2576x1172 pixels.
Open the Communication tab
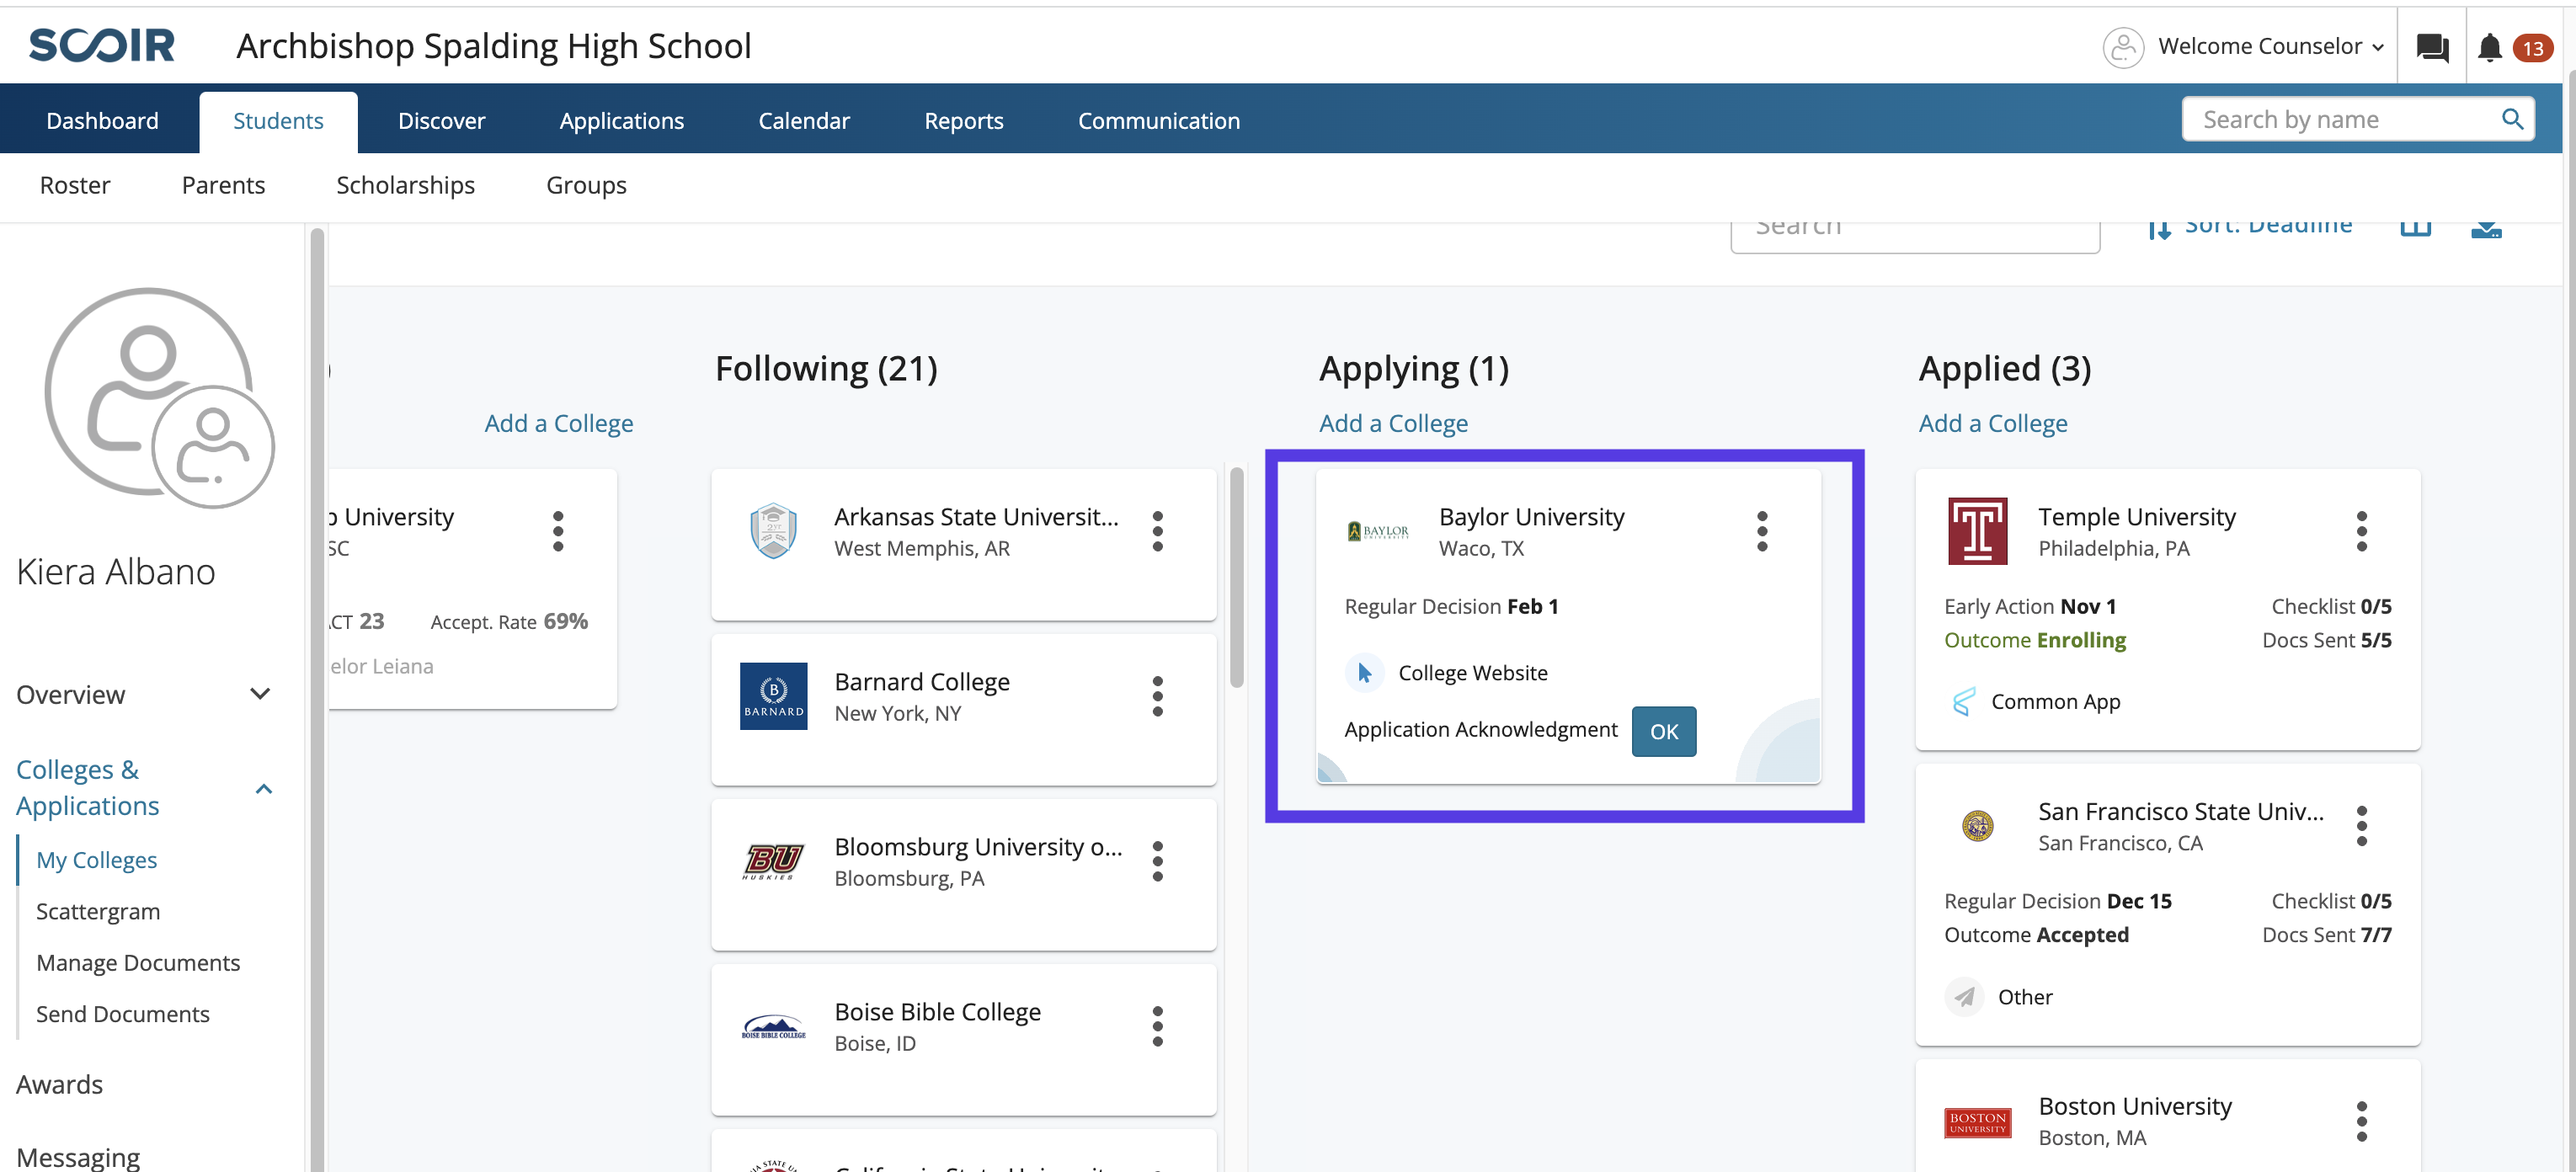(1158, 121)
